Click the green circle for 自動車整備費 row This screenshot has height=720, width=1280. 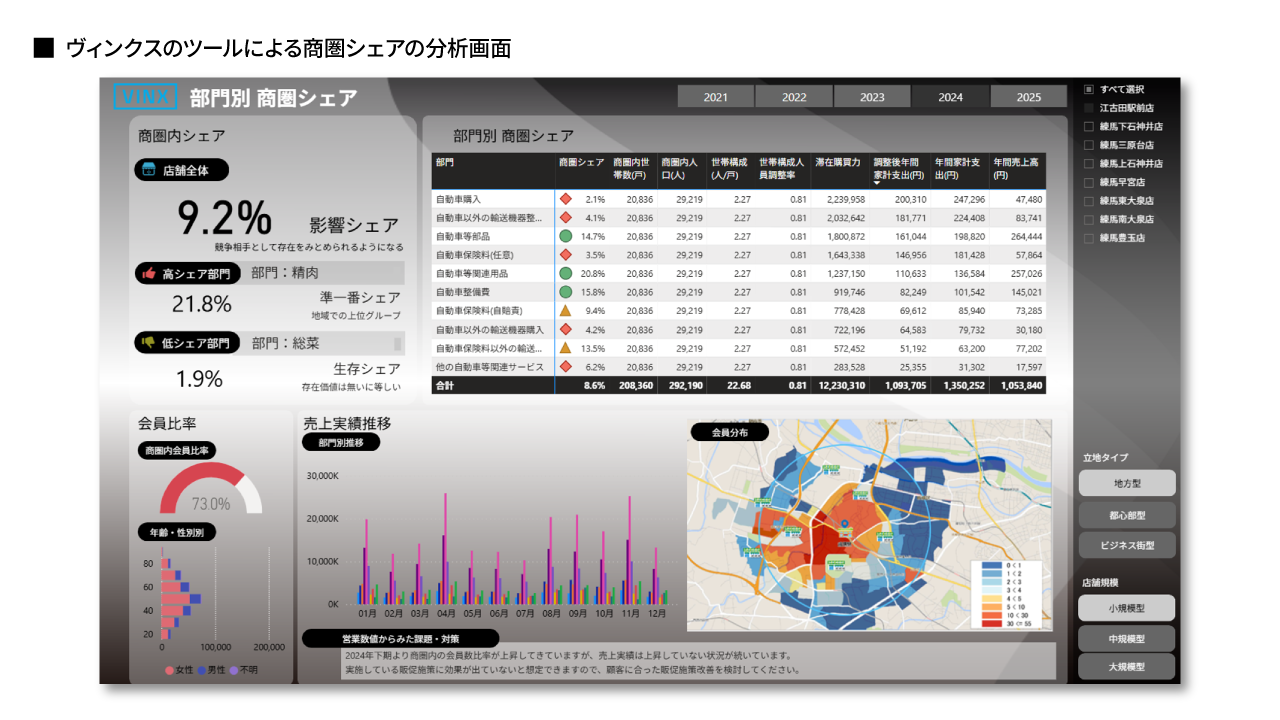[566, 292]
